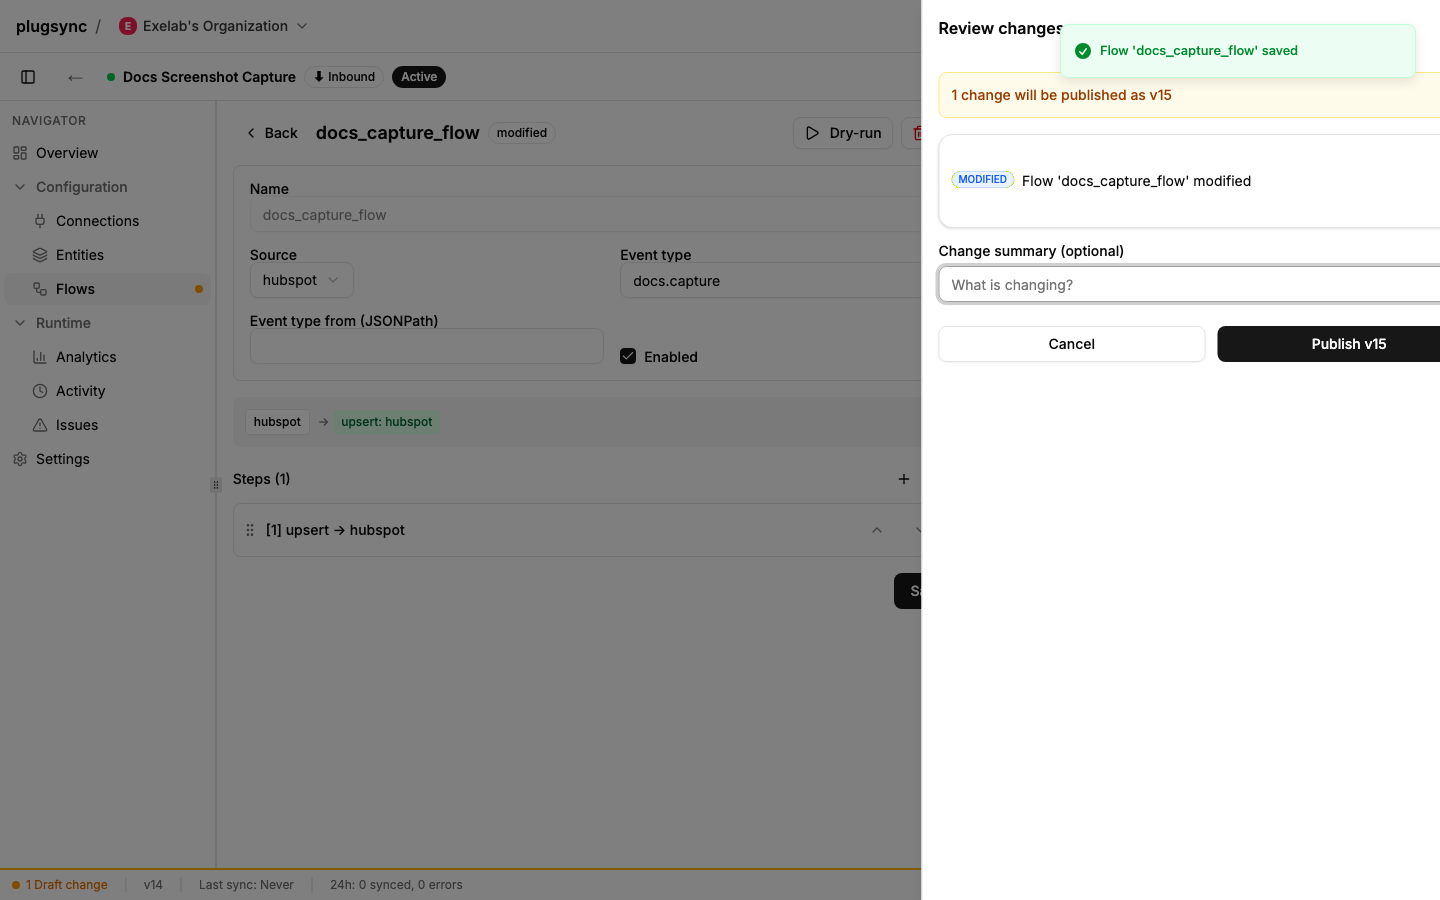Click plugsync logo link
Screen dimensions: 1440x900
tap(51, 26)
